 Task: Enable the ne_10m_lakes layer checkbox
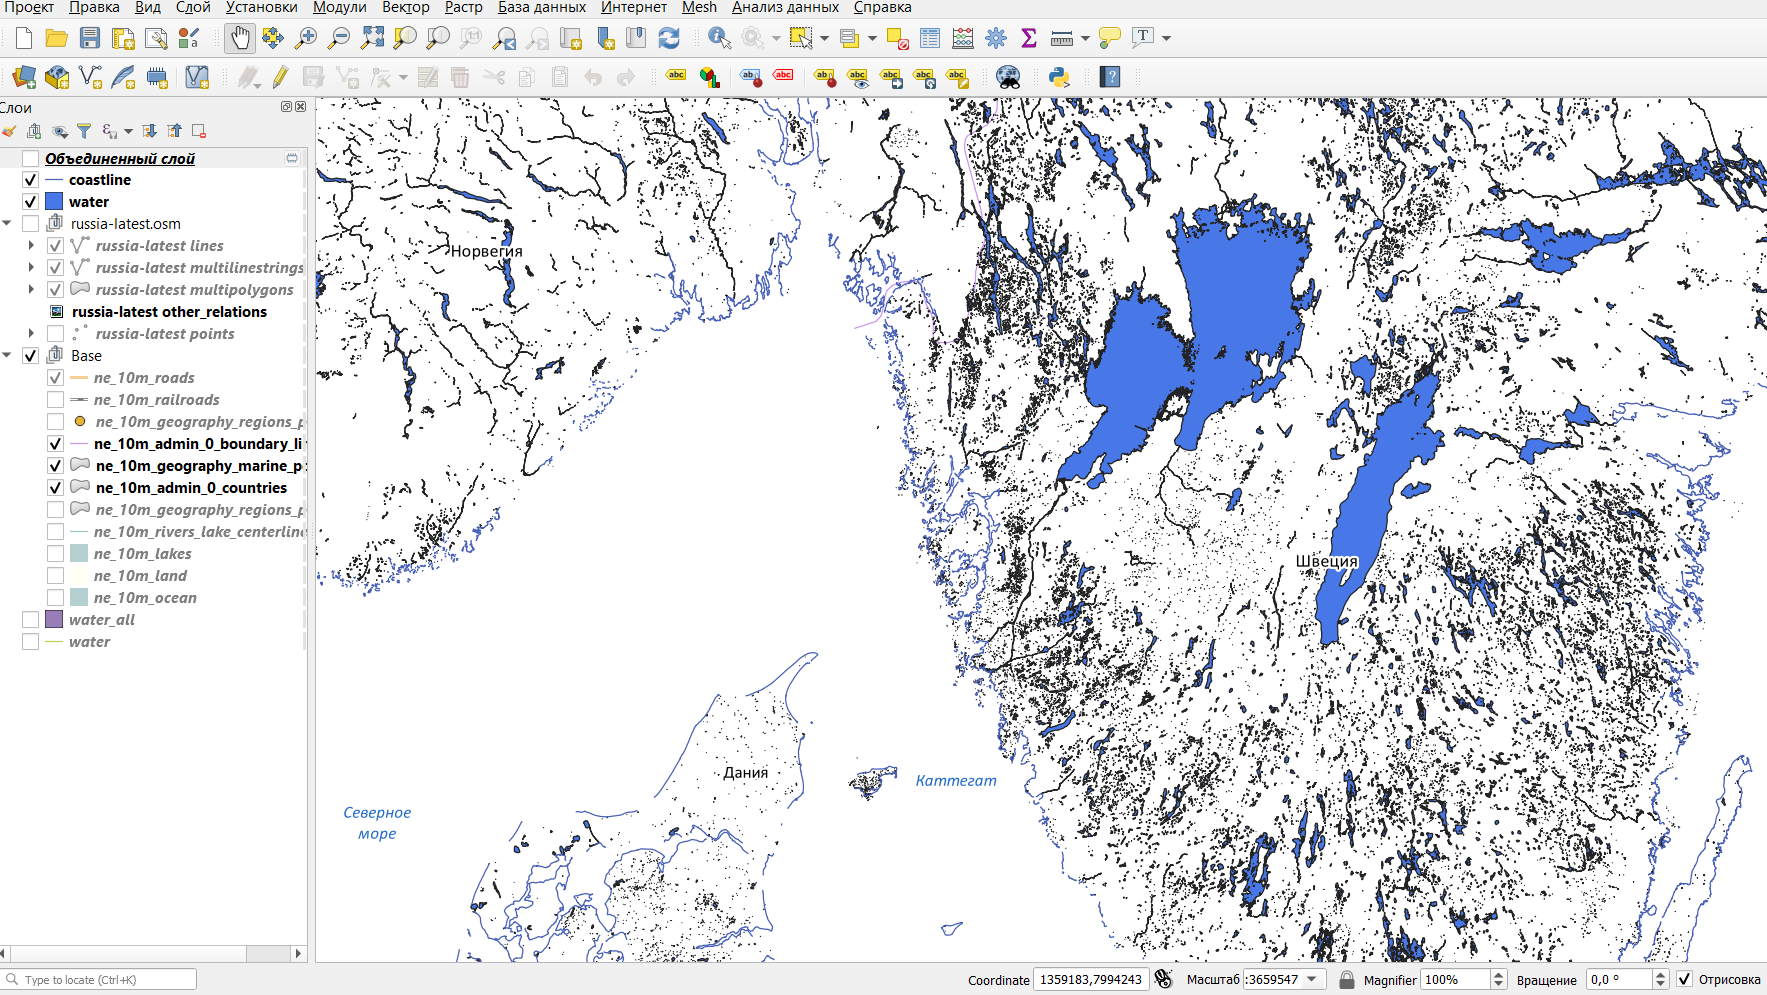pos(56,554)
